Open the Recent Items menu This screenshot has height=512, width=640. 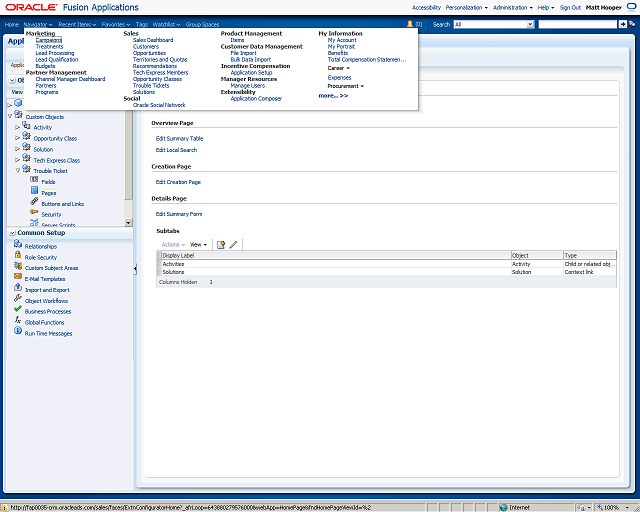click(77, 24)
